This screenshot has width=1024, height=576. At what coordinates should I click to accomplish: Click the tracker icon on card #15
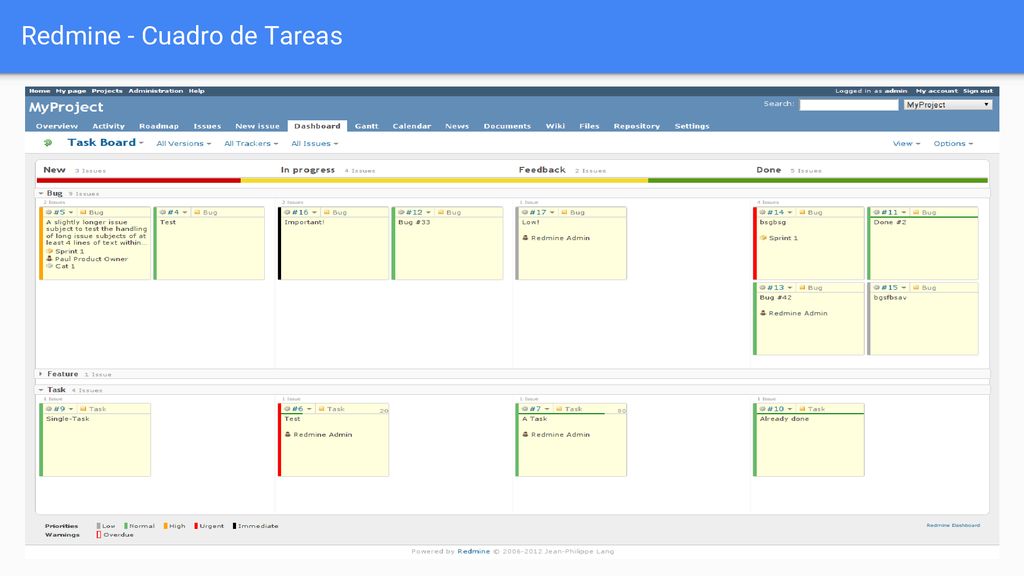pos(916,287)
